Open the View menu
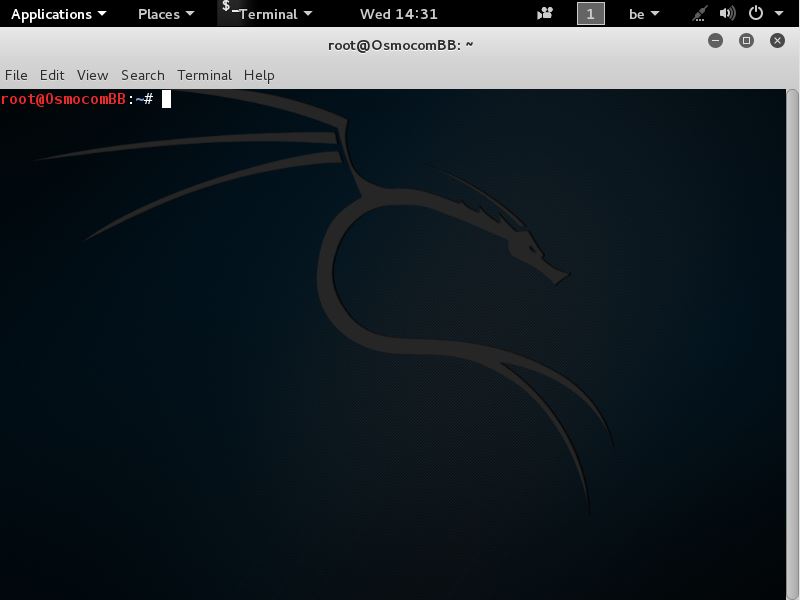 (x=92, y=75)
